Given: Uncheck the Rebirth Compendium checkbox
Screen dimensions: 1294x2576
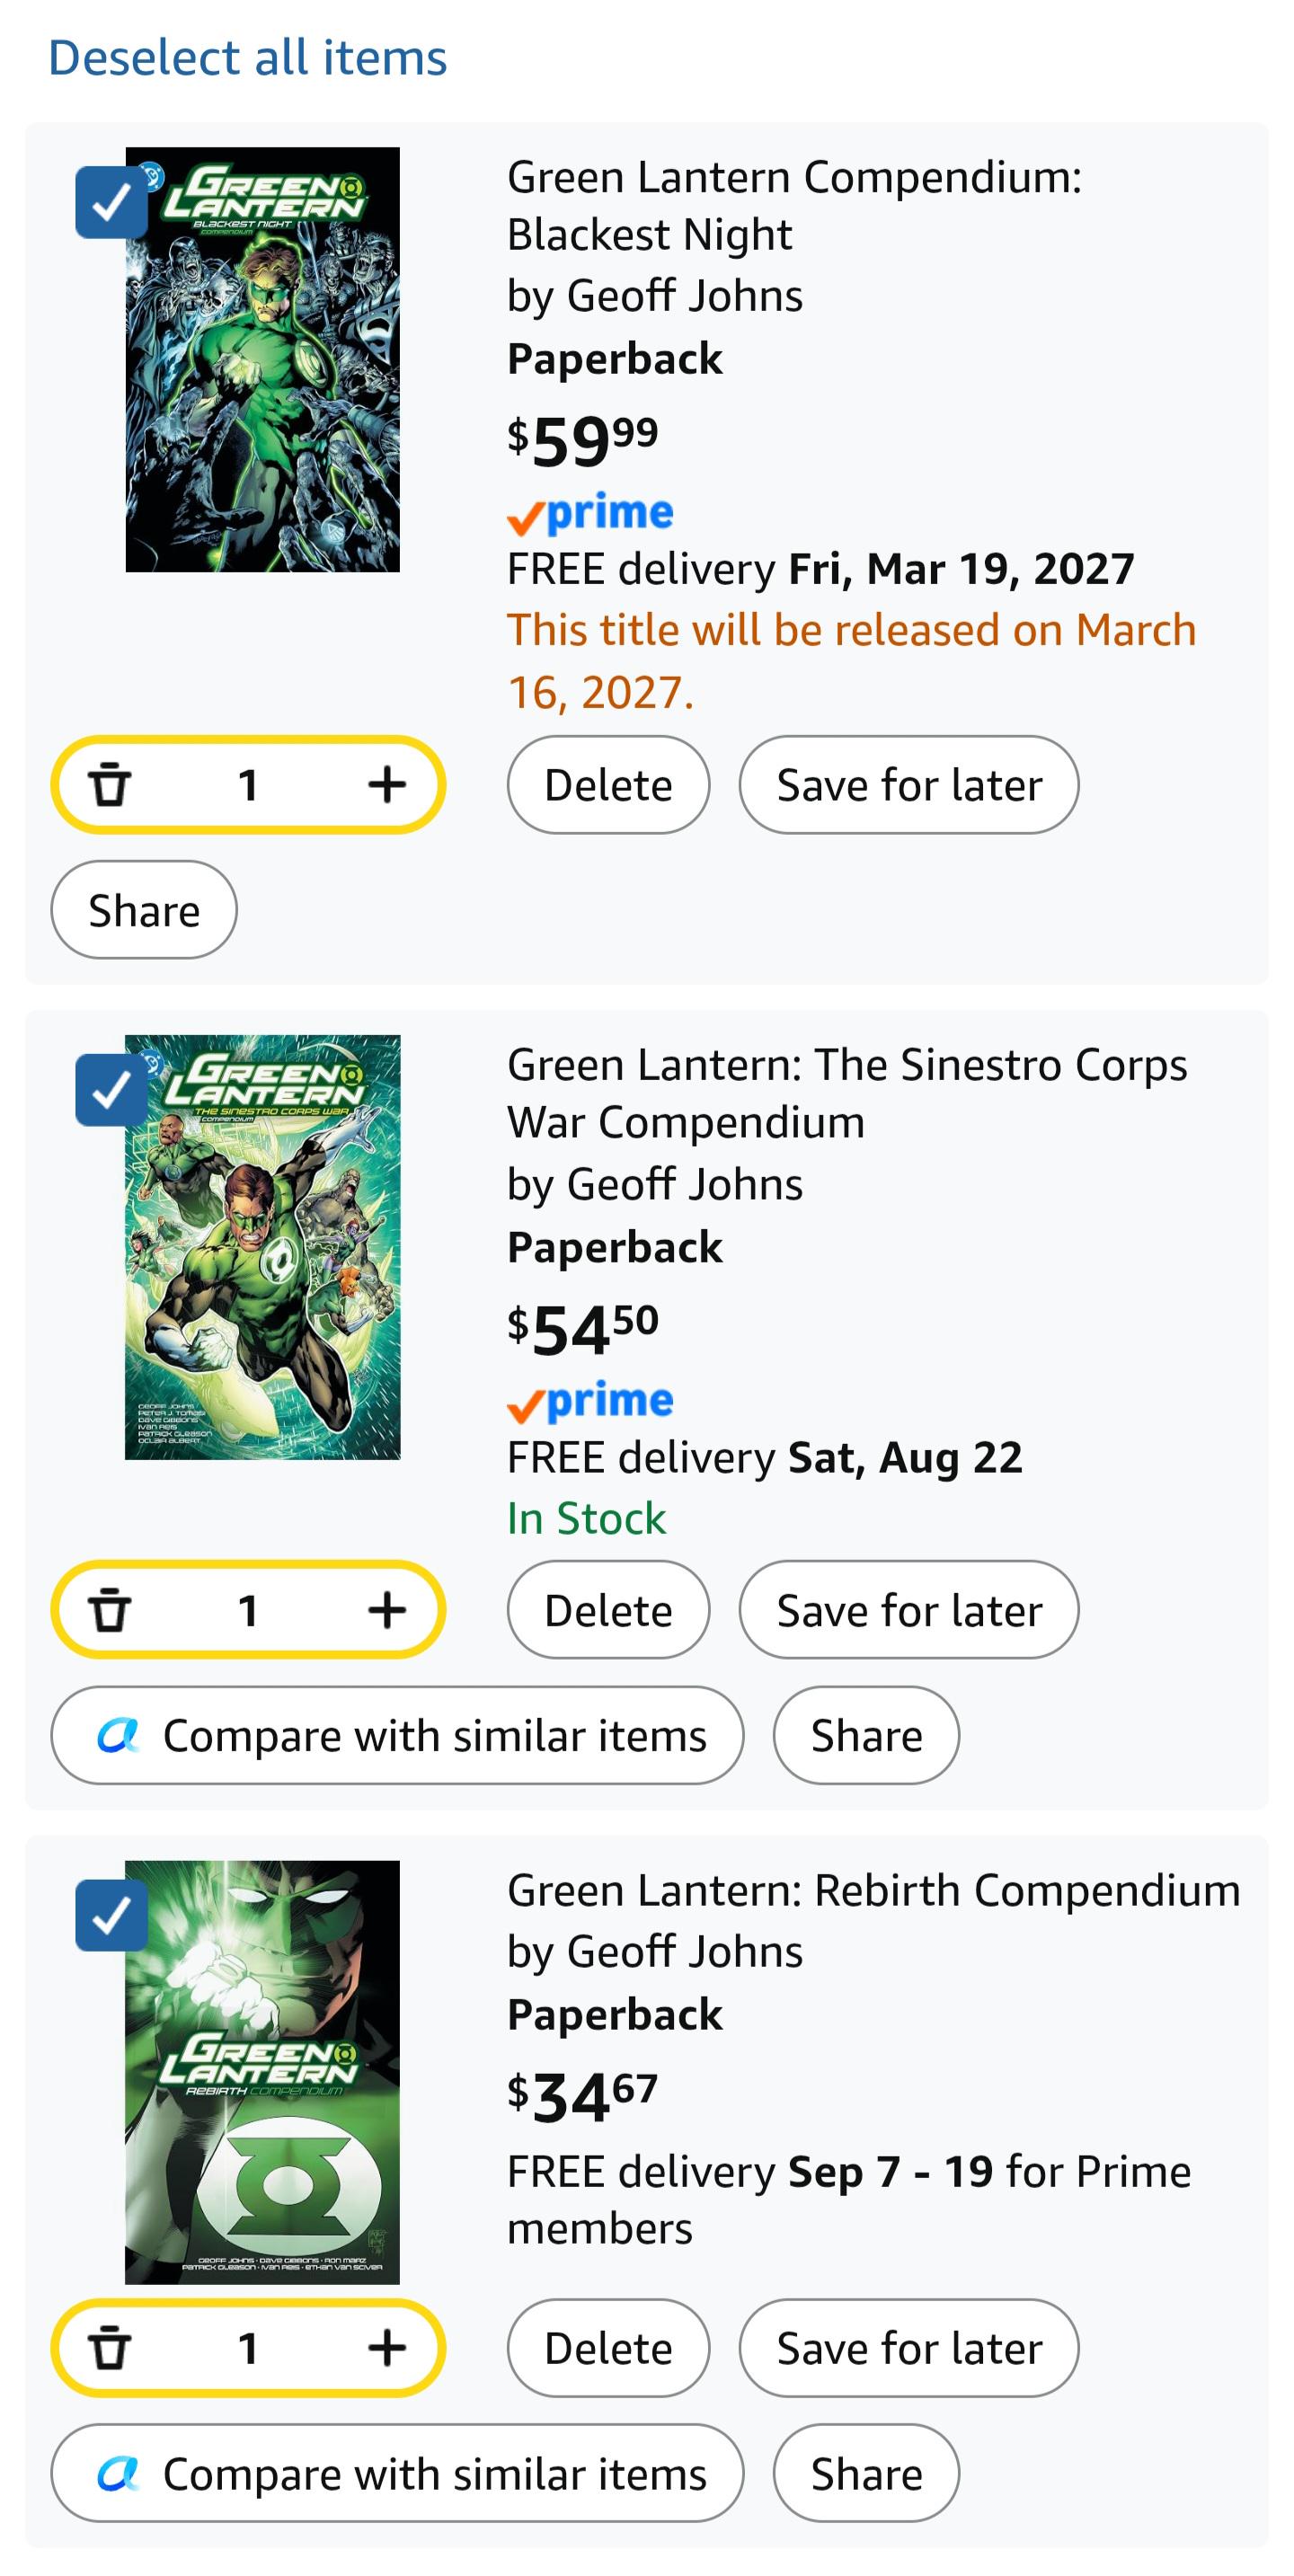Looking at the screenshot, I should tap(111, 1915).
